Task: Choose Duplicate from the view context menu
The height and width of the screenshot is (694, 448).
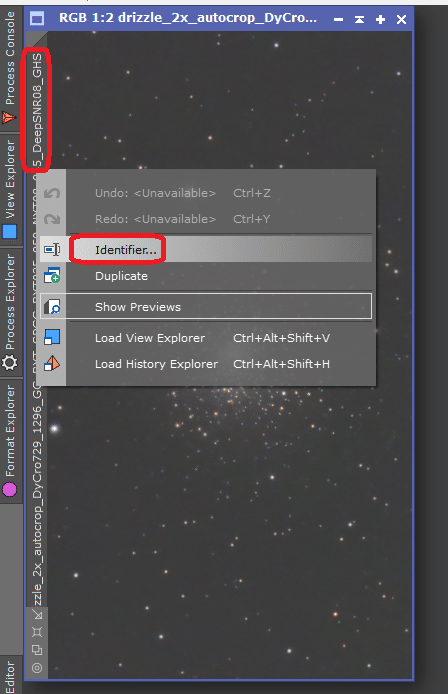Action: pyautogui.click(x=206, y=276)
